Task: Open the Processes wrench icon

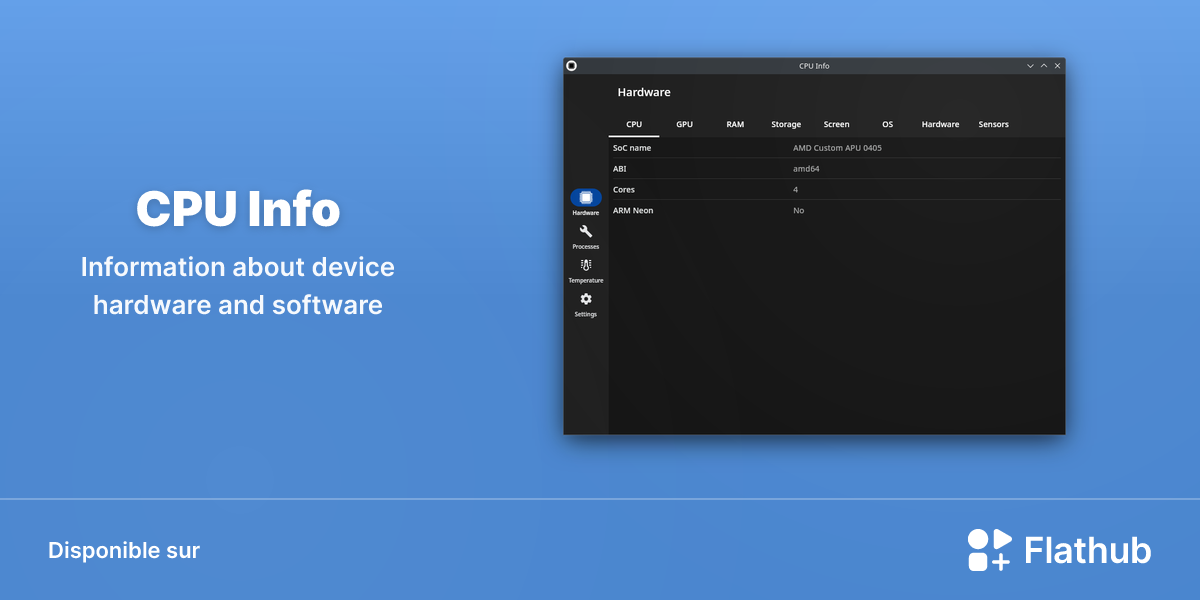Action: (586, 231)
